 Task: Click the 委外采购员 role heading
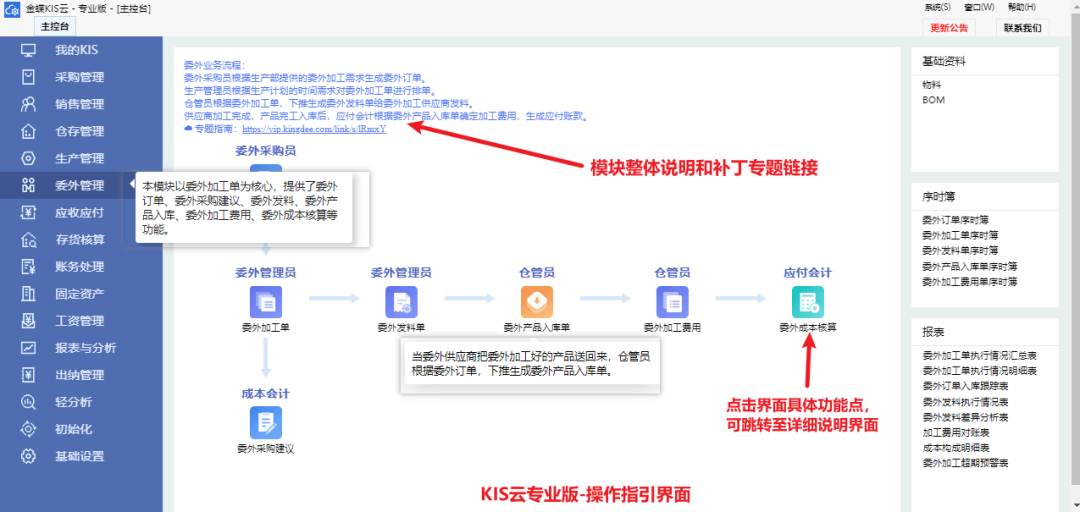point(266,151)
